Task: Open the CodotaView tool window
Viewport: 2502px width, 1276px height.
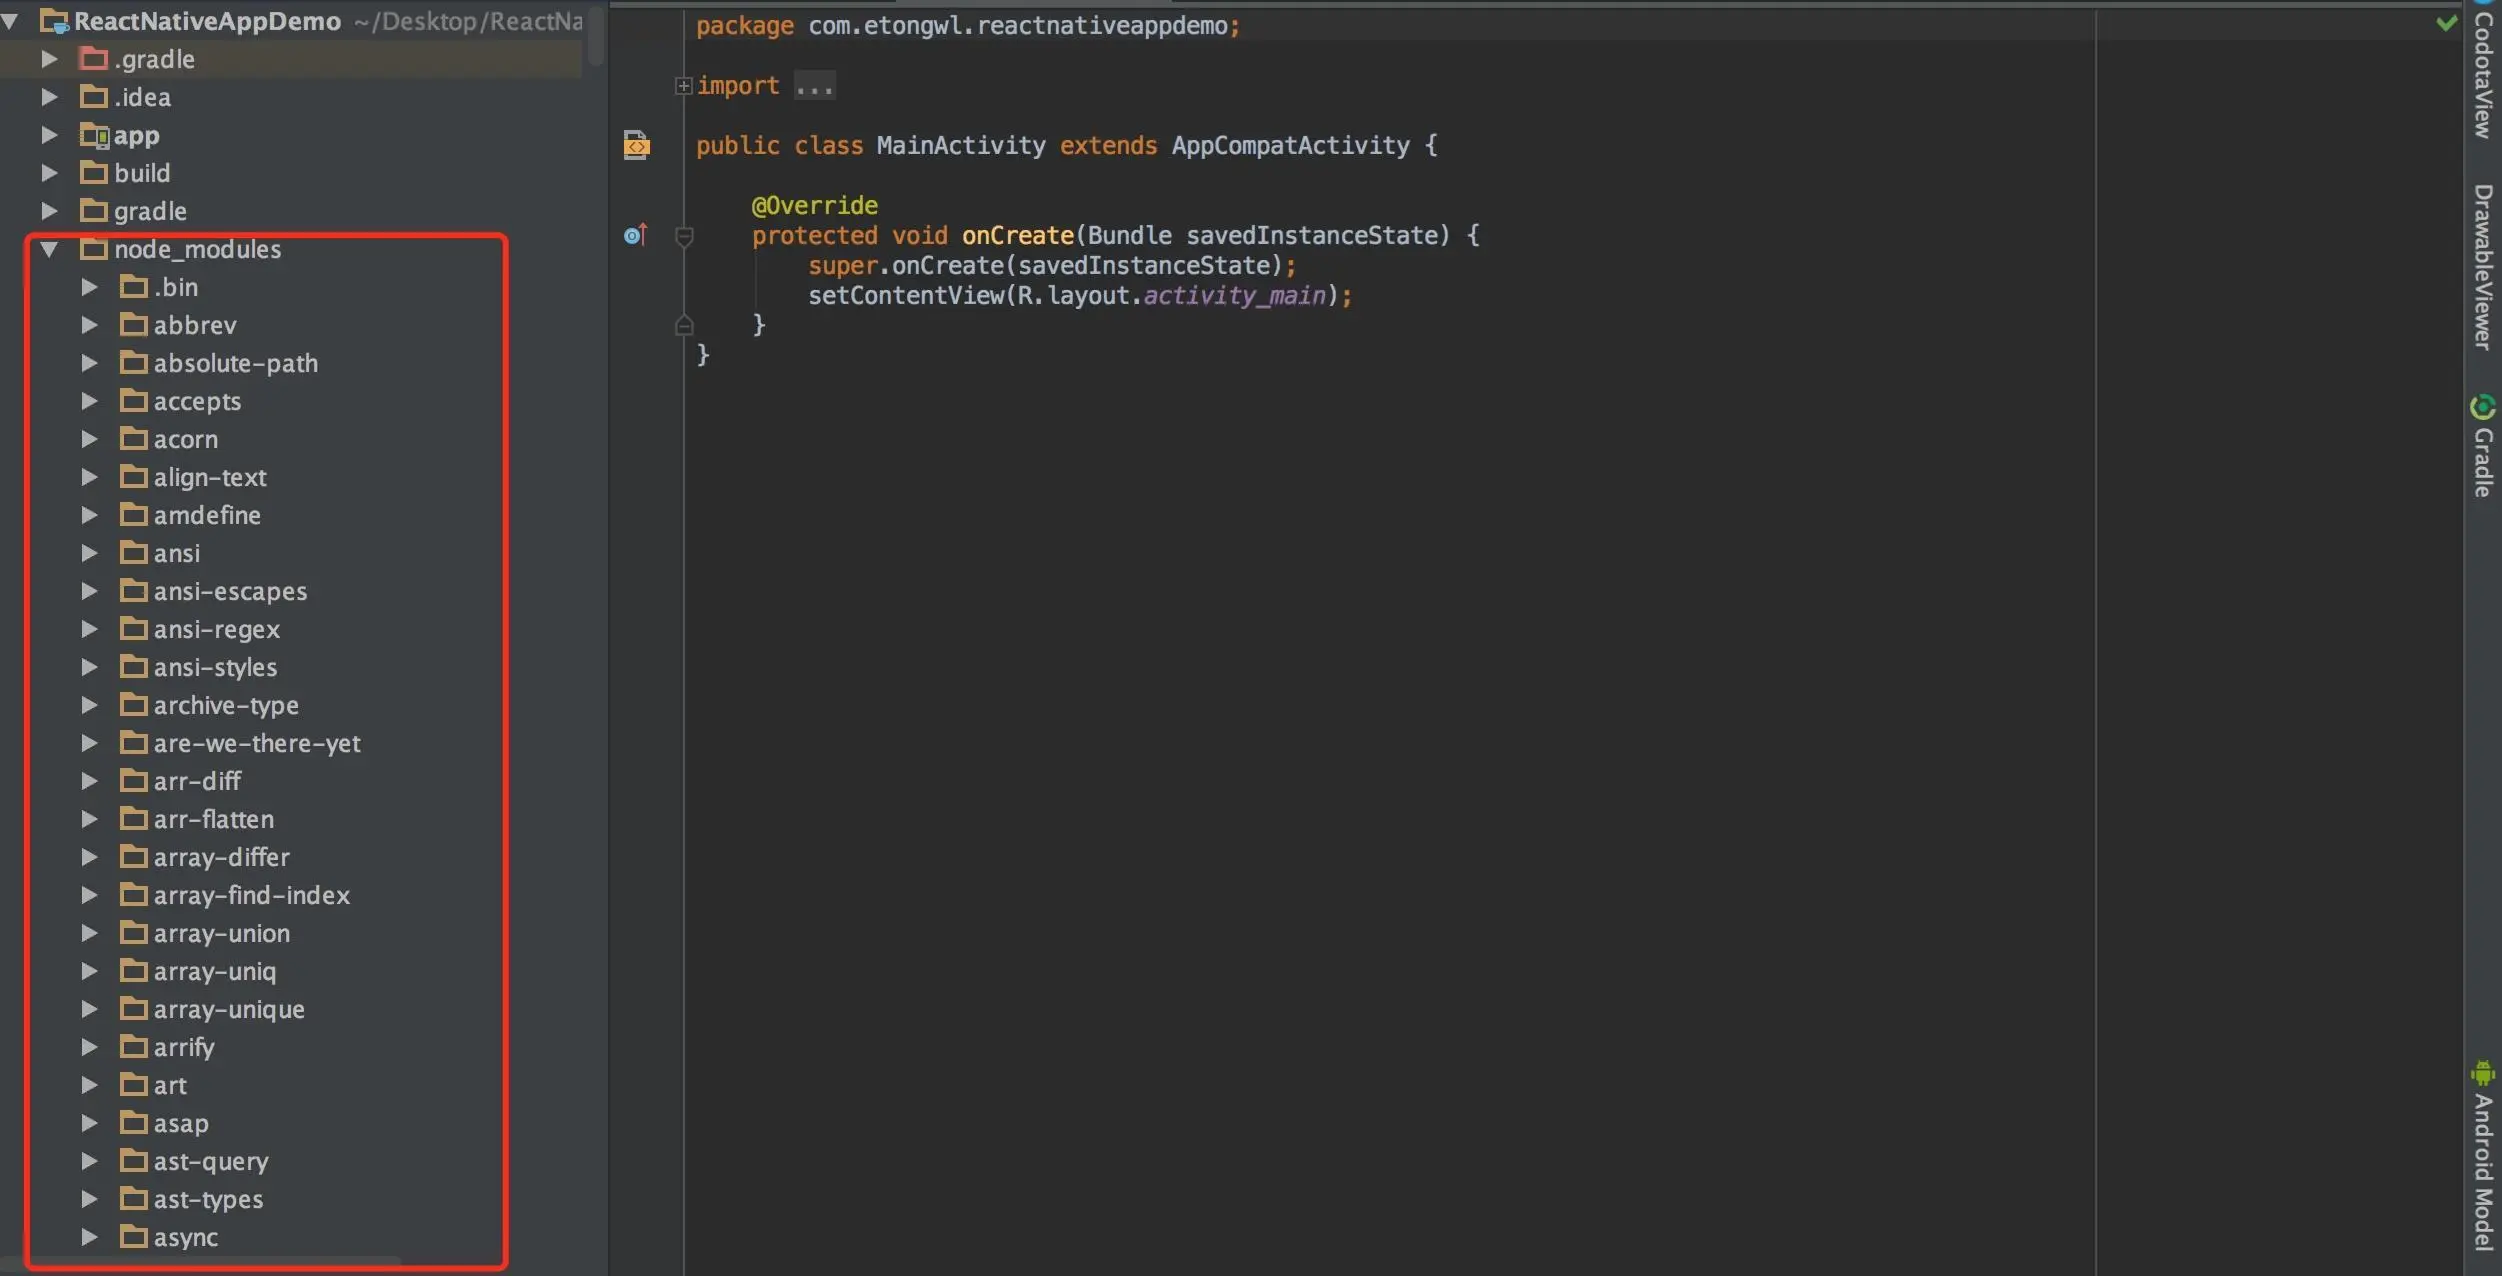Action: 2483,73
